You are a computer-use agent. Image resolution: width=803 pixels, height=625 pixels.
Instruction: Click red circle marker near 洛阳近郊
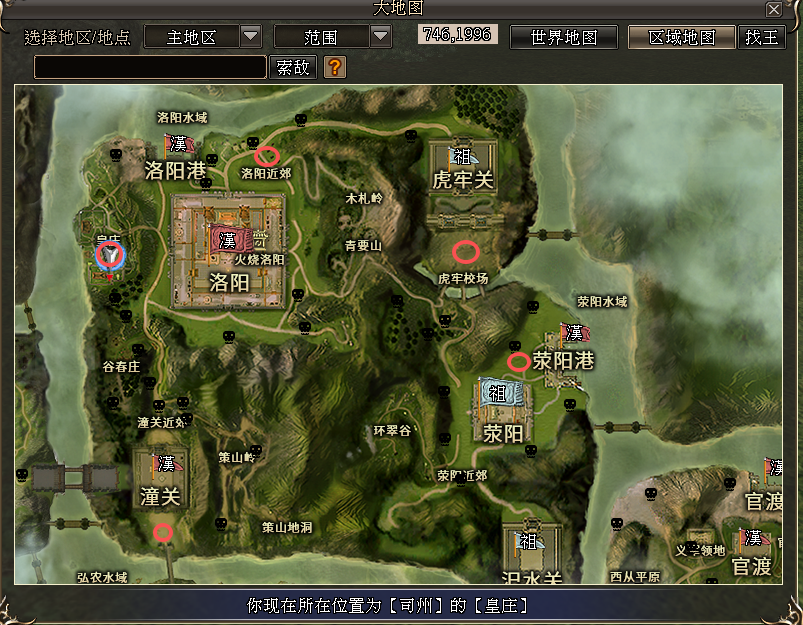pos(266,155)
